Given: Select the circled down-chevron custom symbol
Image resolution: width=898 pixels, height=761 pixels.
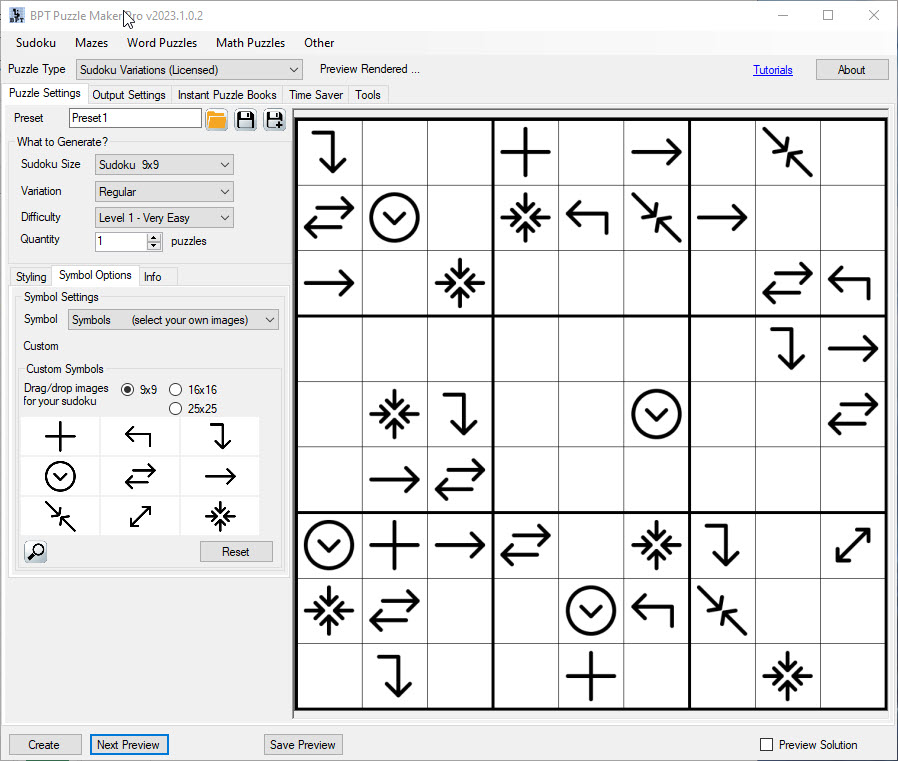Looking at the screenshot, I should coord(59,476).
